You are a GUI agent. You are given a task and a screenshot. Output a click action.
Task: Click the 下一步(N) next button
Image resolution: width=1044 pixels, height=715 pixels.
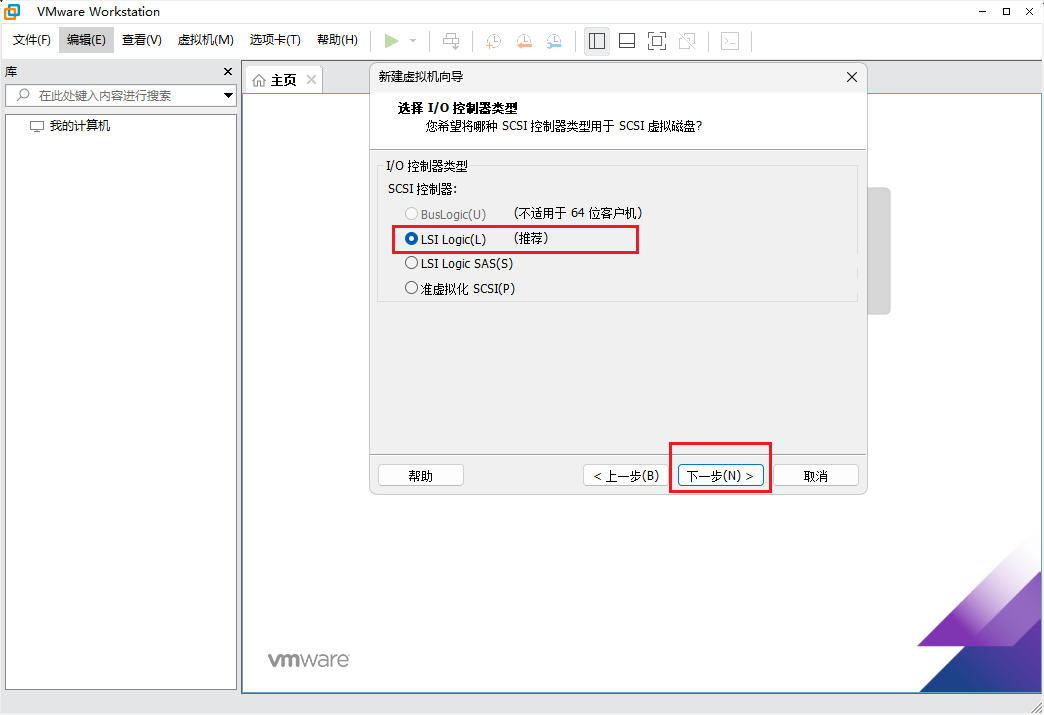tap(720, 475)
